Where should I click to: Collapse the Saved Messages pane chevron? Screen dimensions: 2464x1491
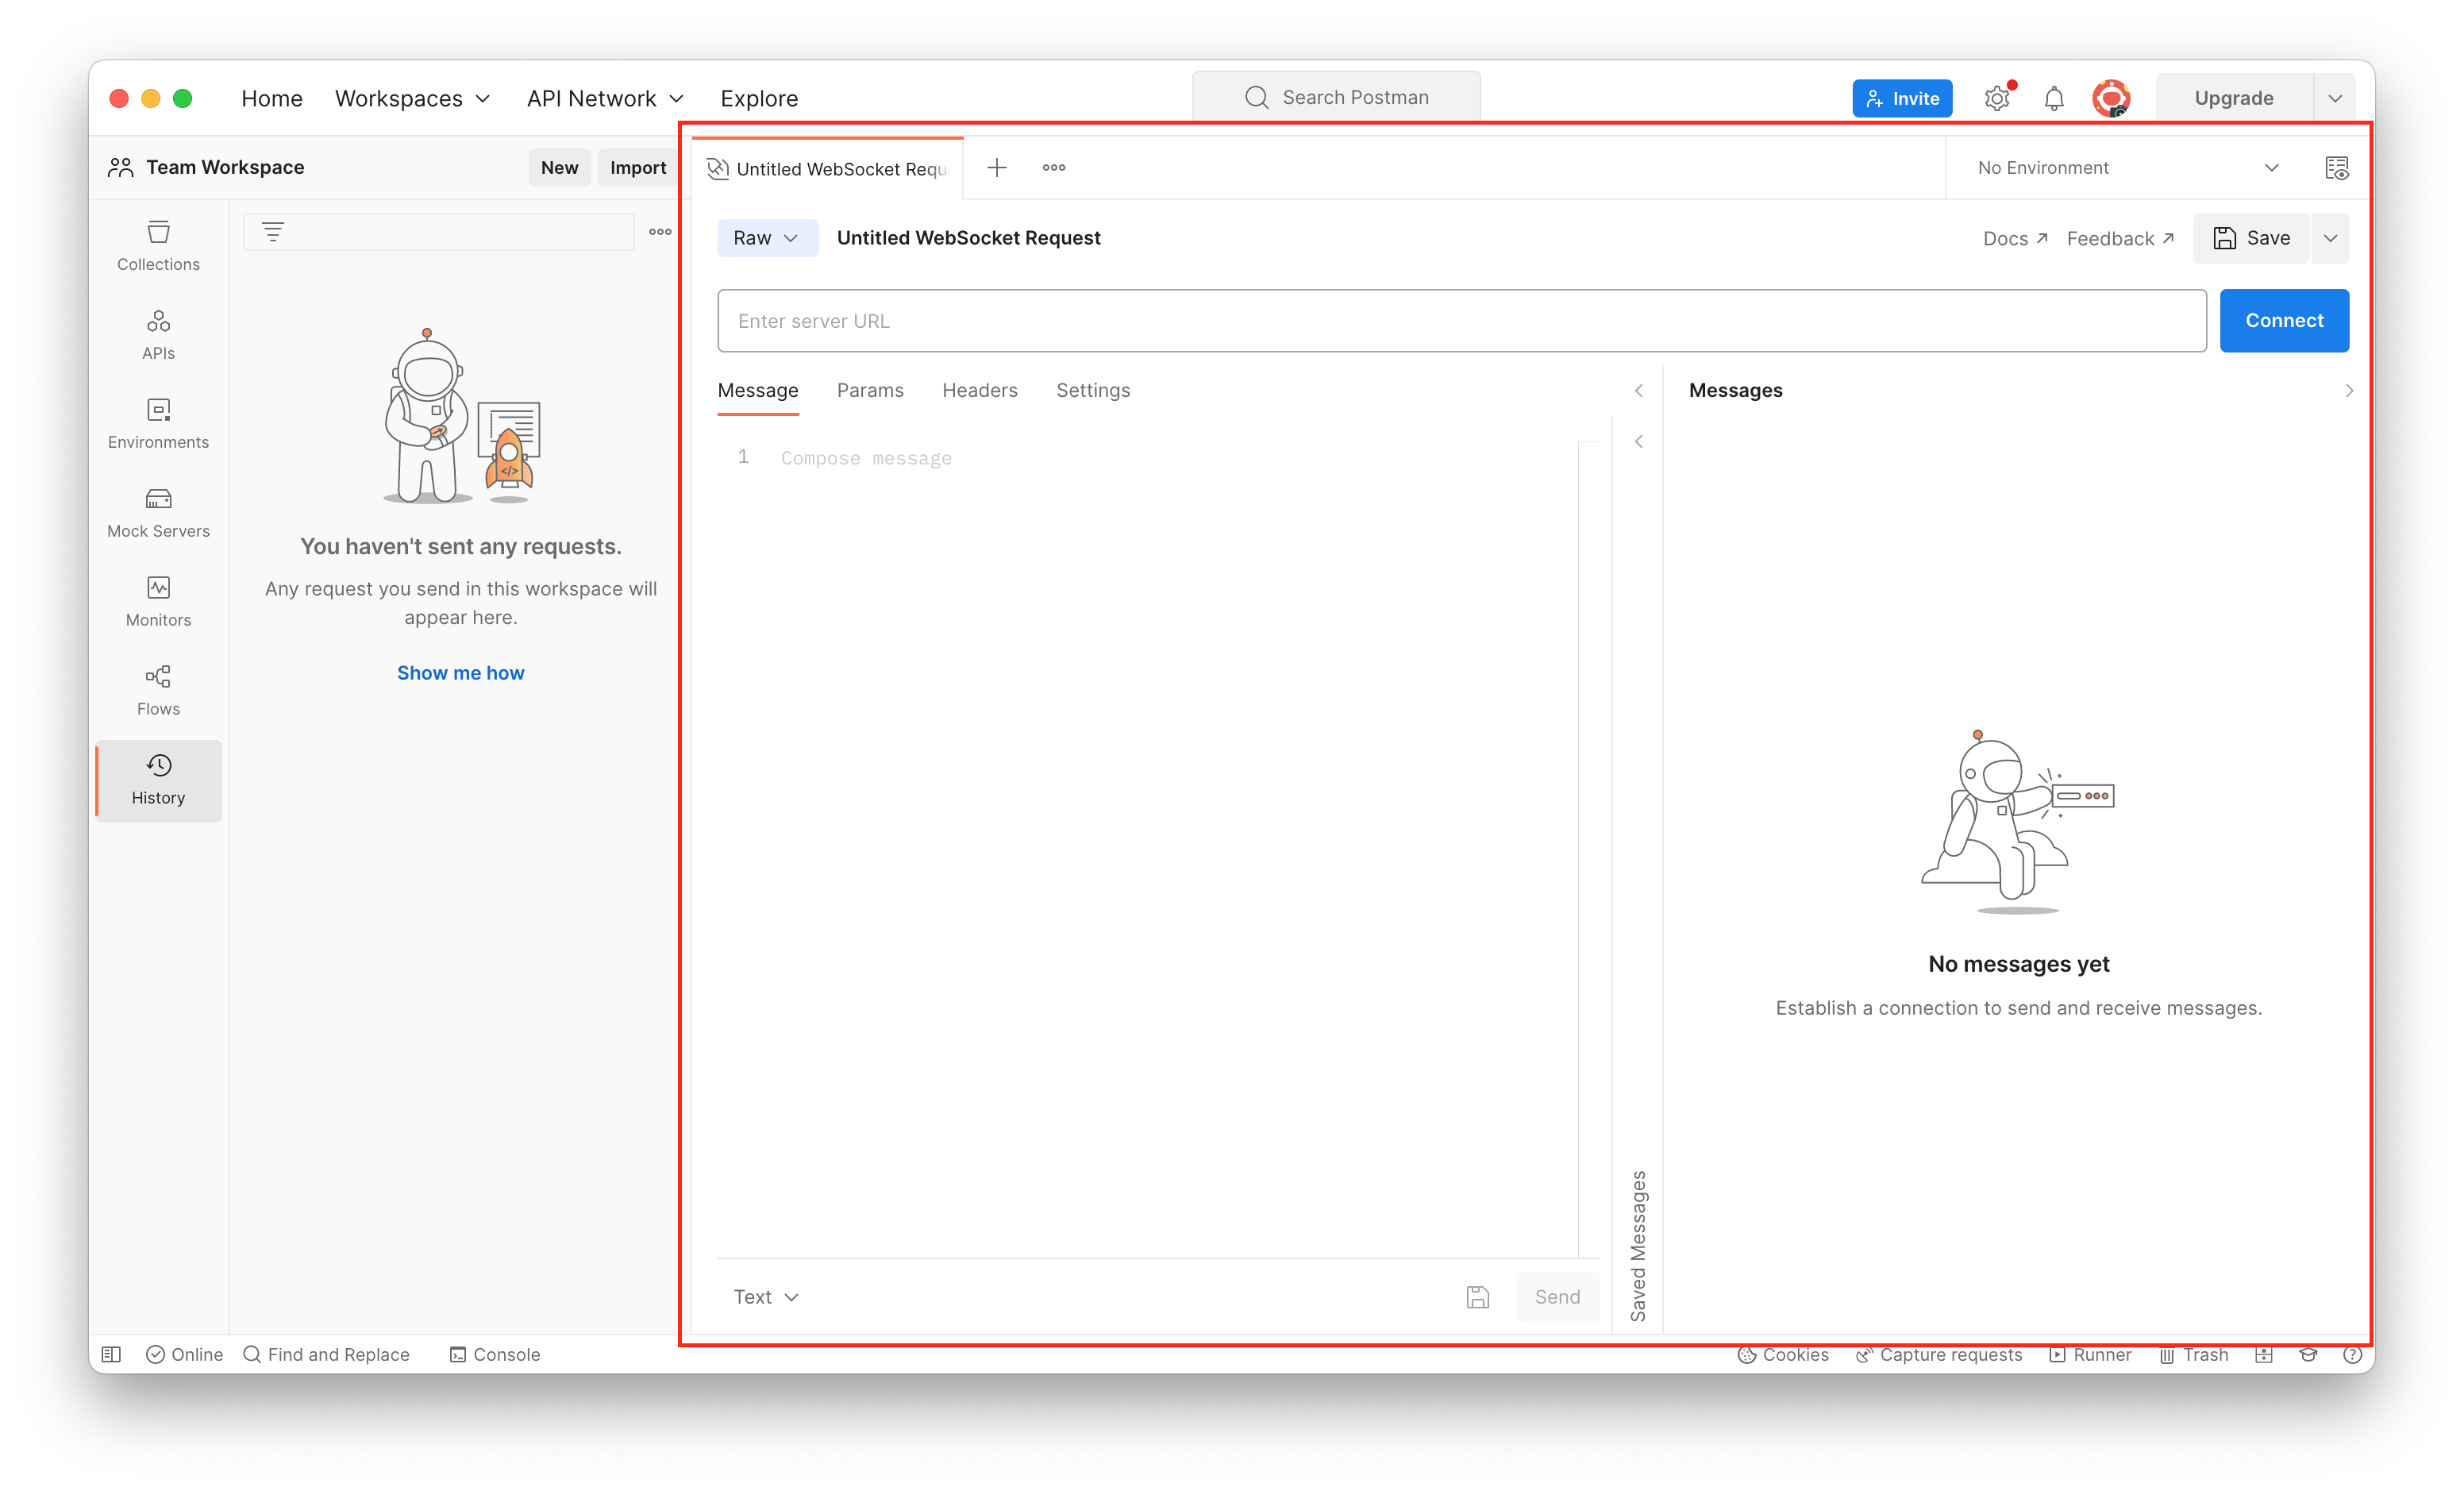(x=1638, y=441)
